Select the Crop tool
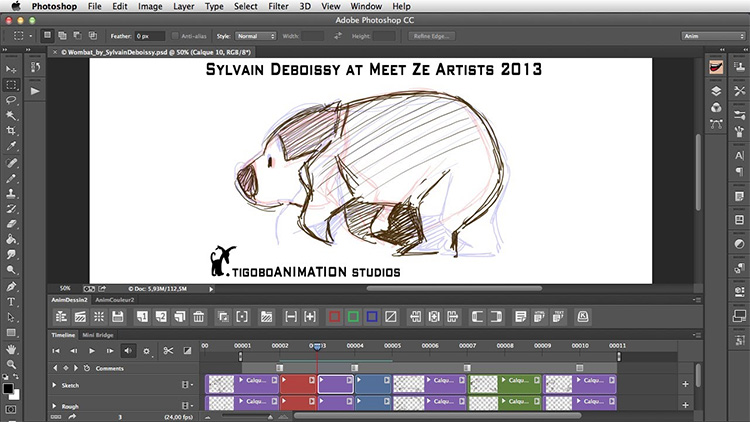The image size is (750, 422). [11, 131]
